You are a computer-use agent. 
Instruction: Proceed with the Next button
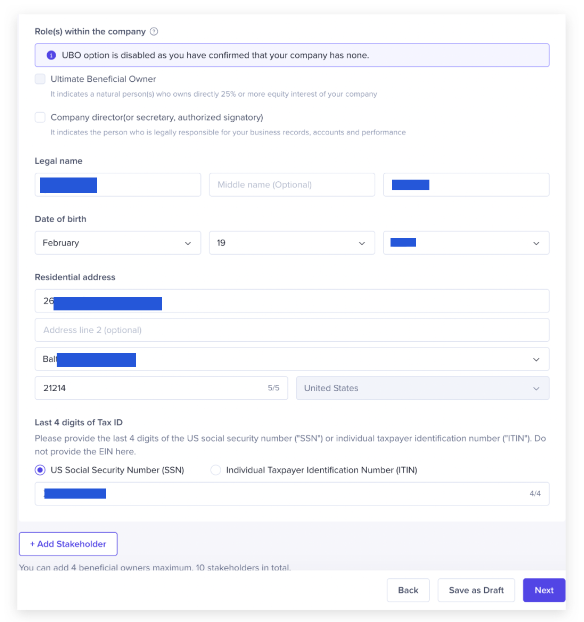click(544, 590)
